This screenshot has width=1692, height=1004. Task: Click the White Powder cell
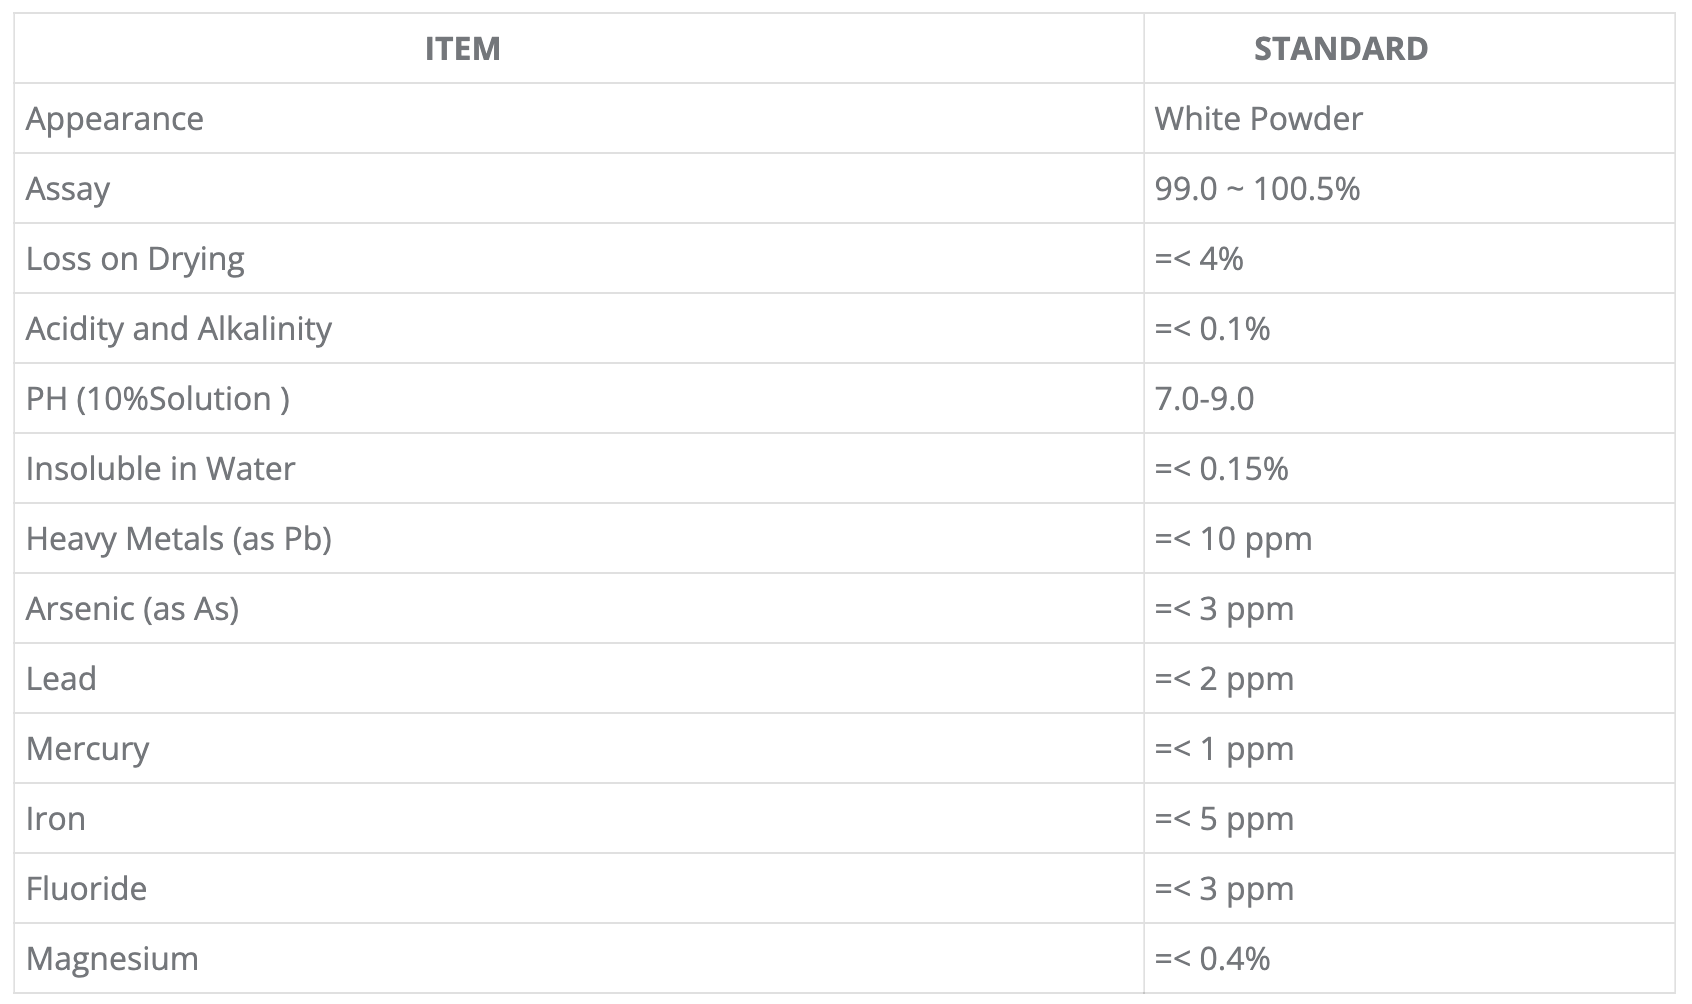(x=1258, y=119)
